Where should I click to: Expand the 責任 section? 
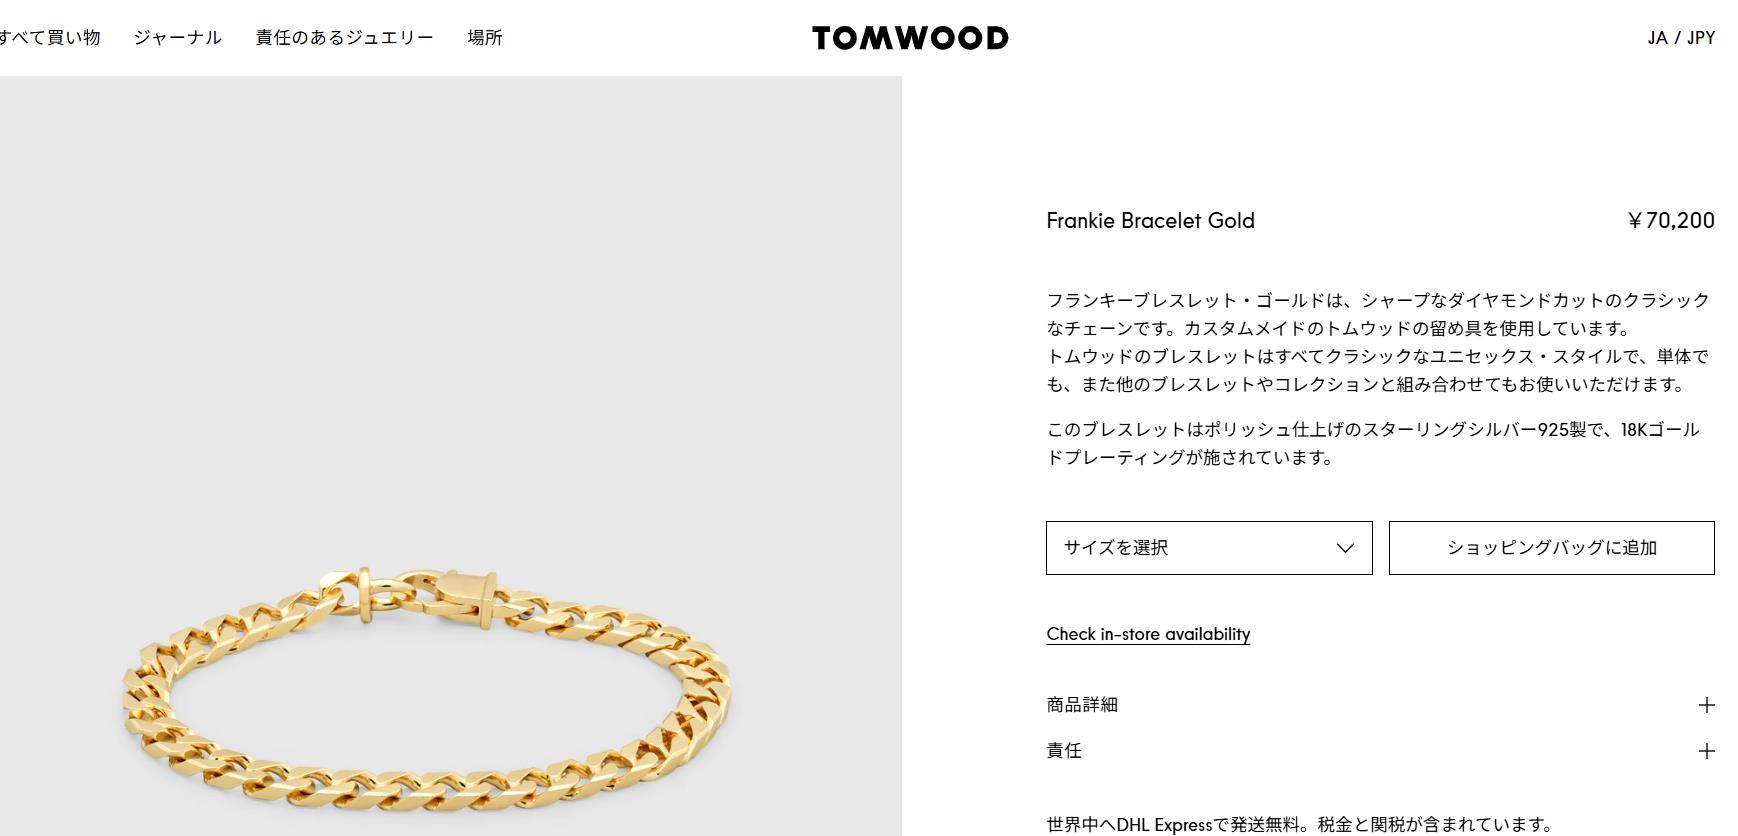click(1380, 751)
